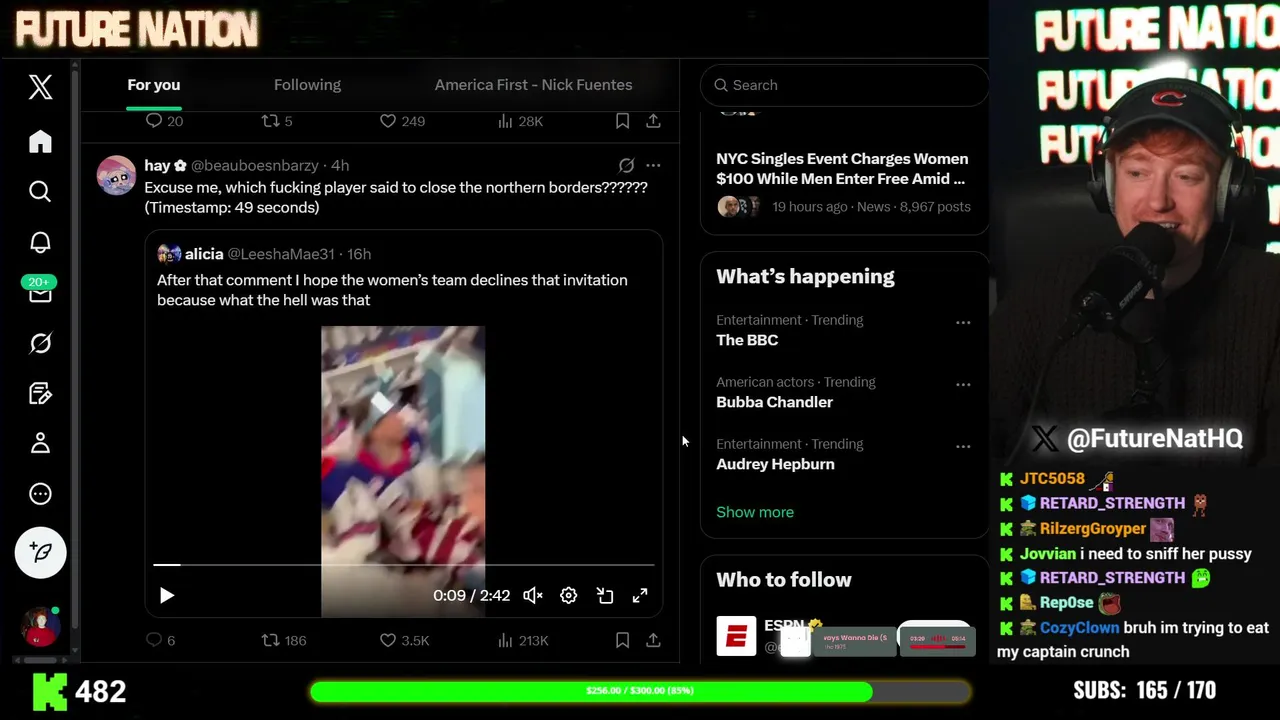Image resolution: width=1280 pixels, height=720 pixels.
Task: Share the top post
Action: [653, 121]
